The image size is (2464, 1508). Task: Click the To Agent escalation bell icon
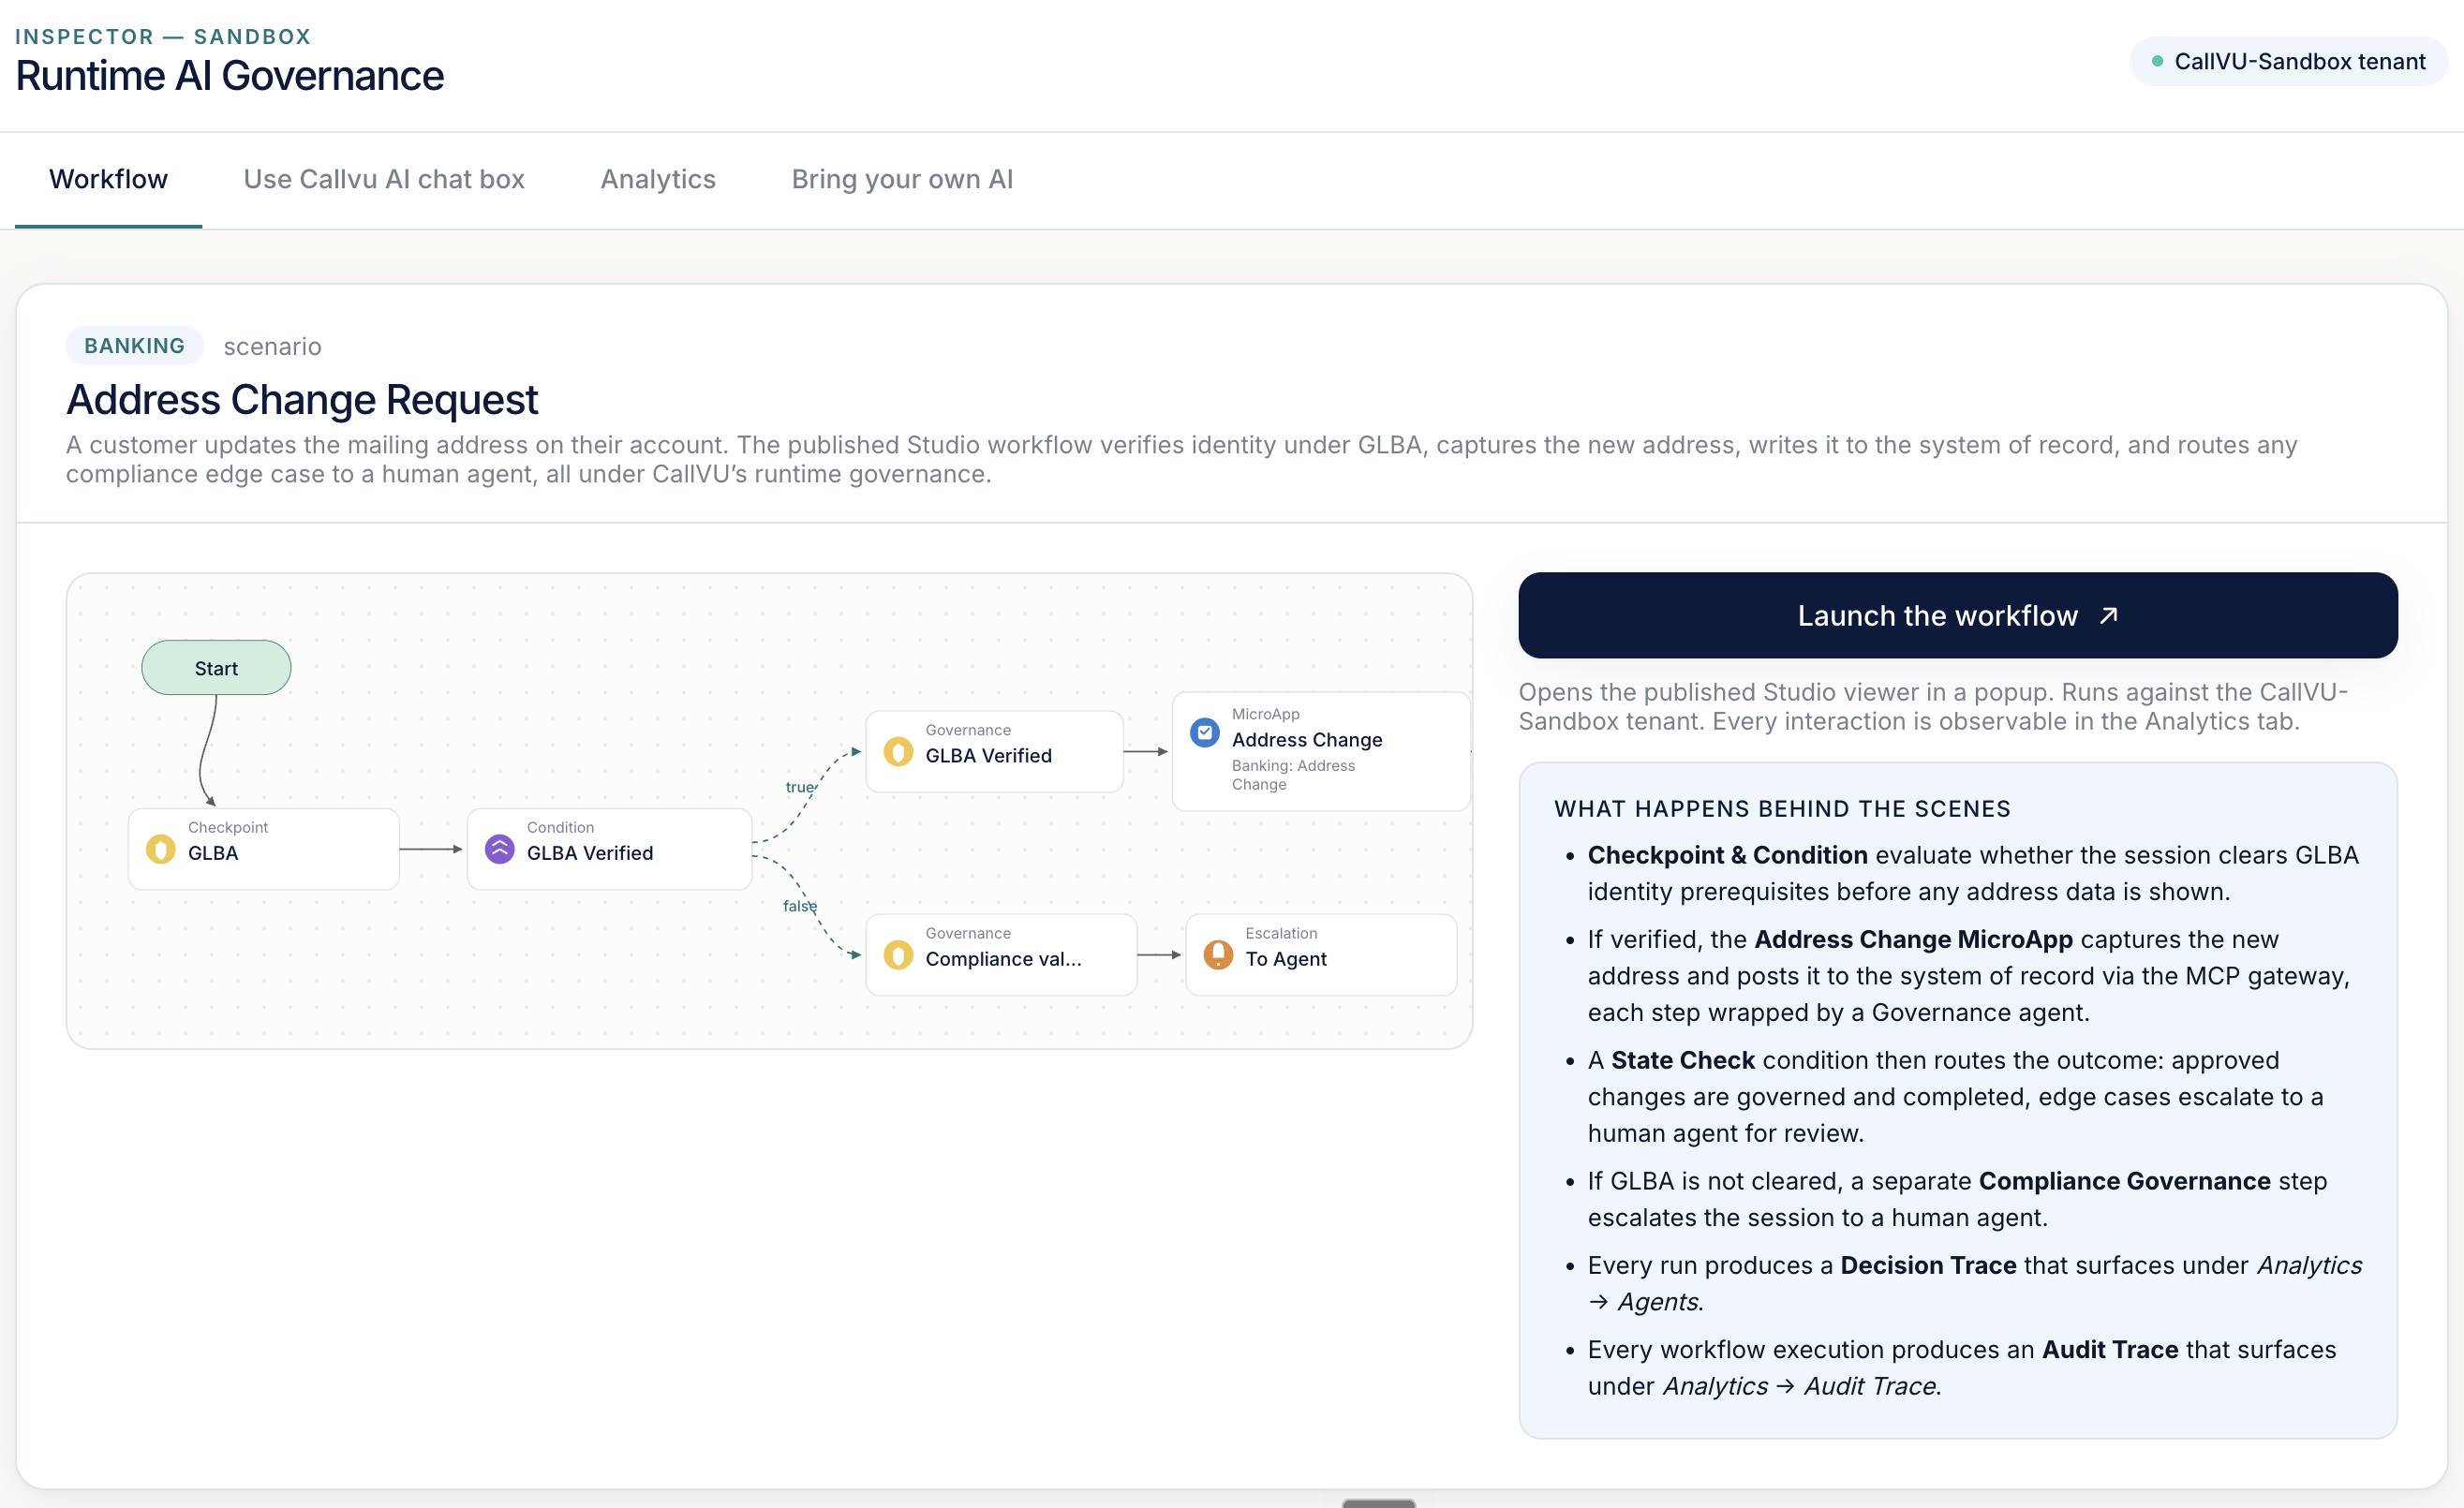click(1218, 955)
